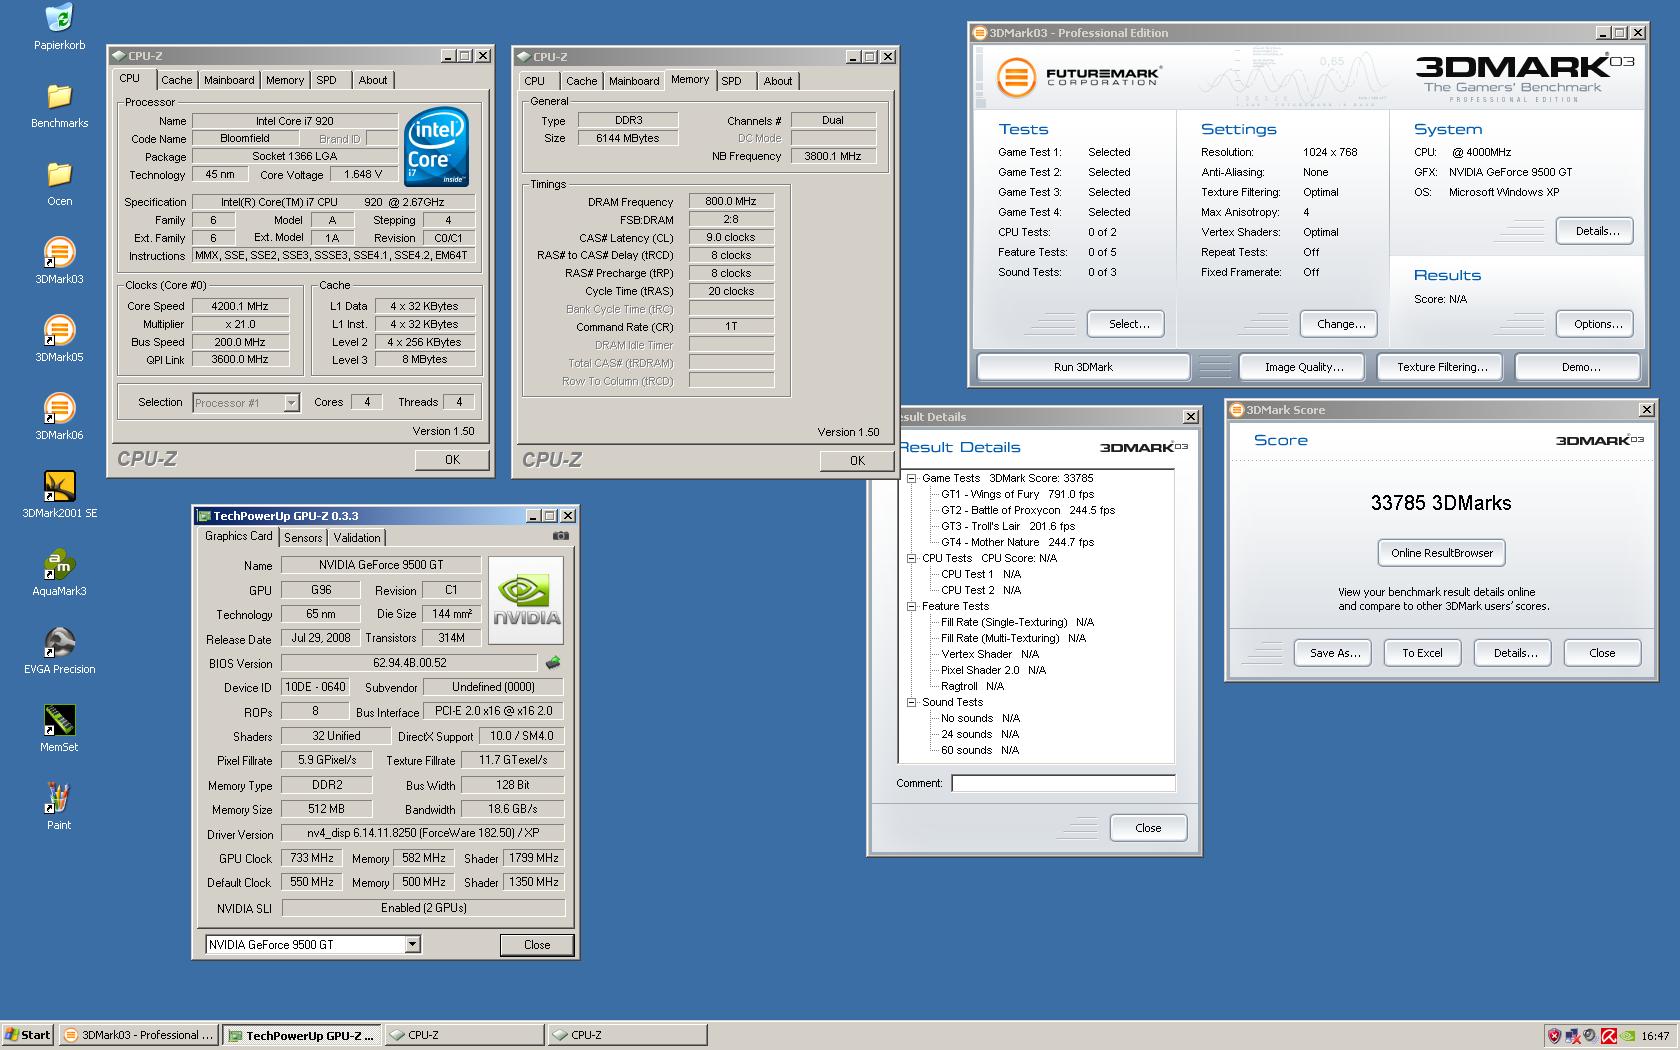Click the BIOS save chip icon in GPU-Z

[553, 662]
